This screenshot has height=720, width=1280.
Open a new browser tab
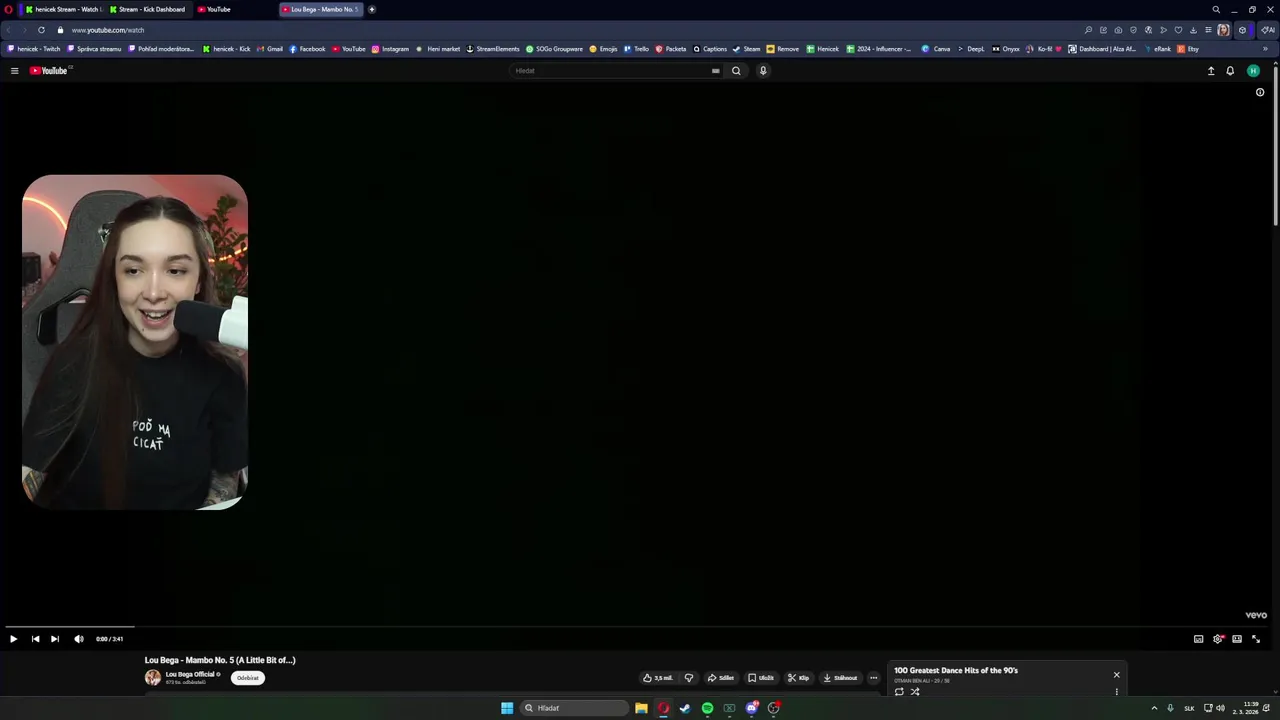[x=372, y=9]
